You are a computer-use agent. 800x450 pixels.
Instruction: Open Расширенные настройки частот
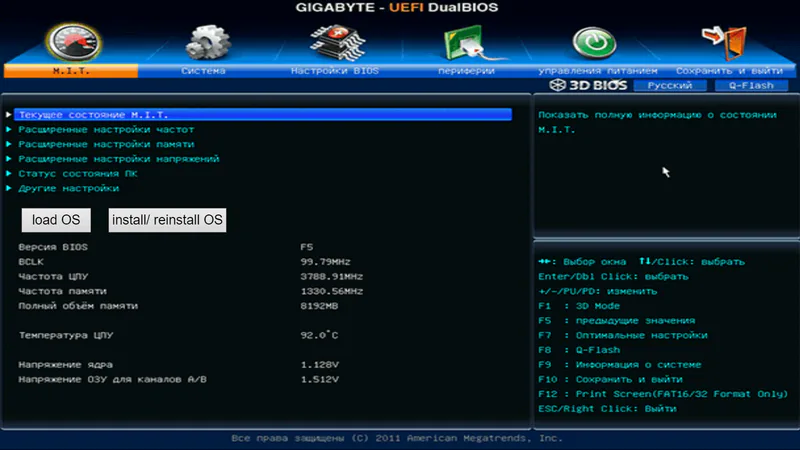[106, 130]
